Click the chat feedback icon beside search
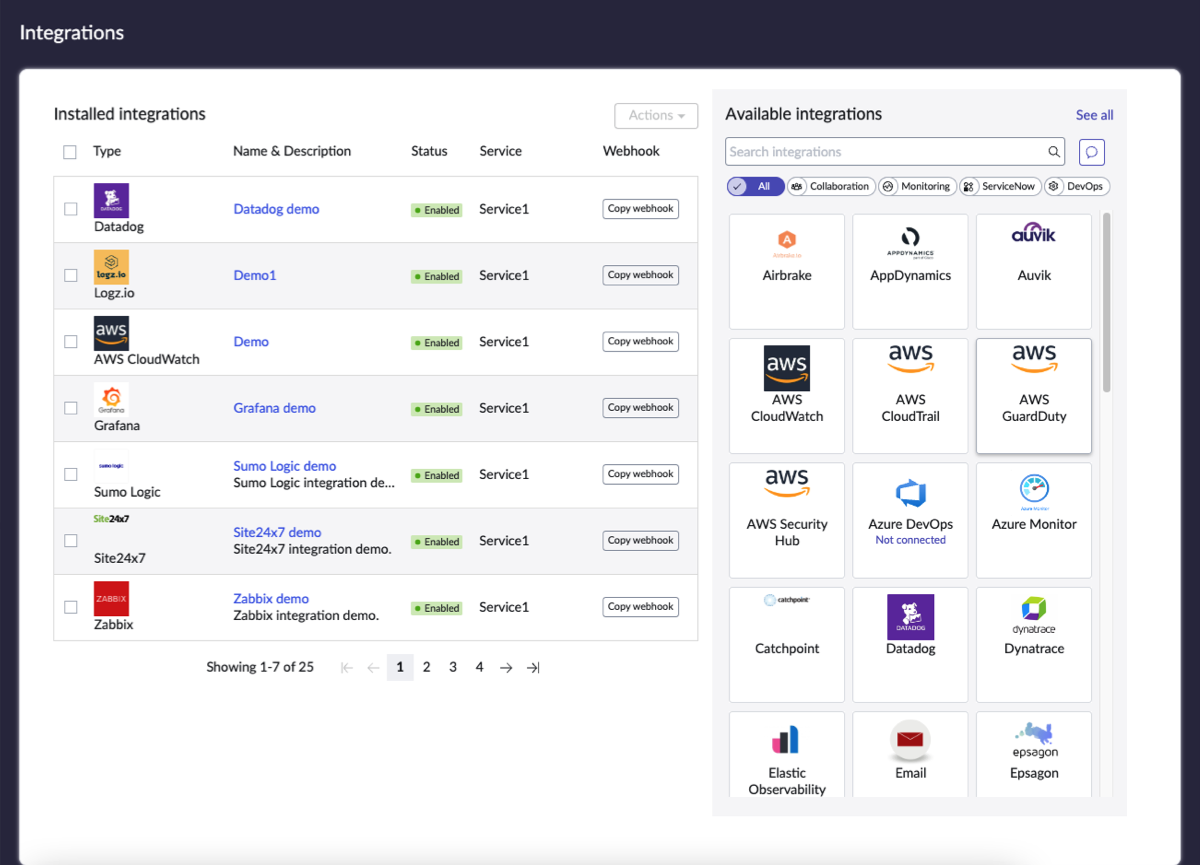Screen dimensions: 1200x865 tap(1092, 152)
